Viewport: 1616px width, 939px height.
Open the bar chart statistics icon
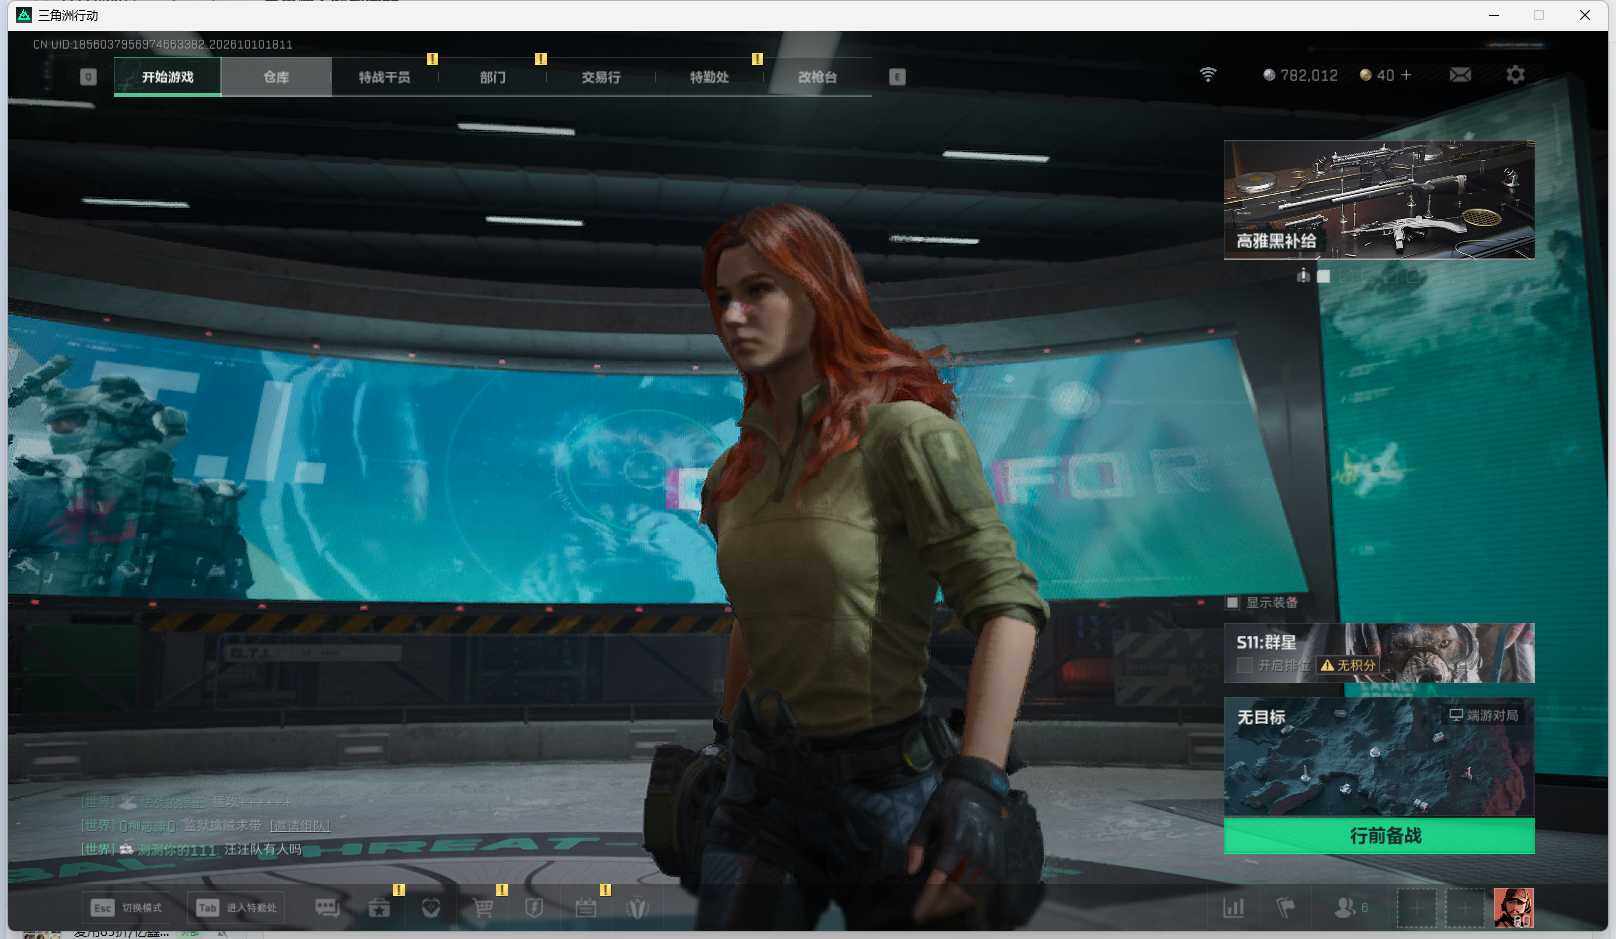pyautogui.click(x=1234, y=908)
